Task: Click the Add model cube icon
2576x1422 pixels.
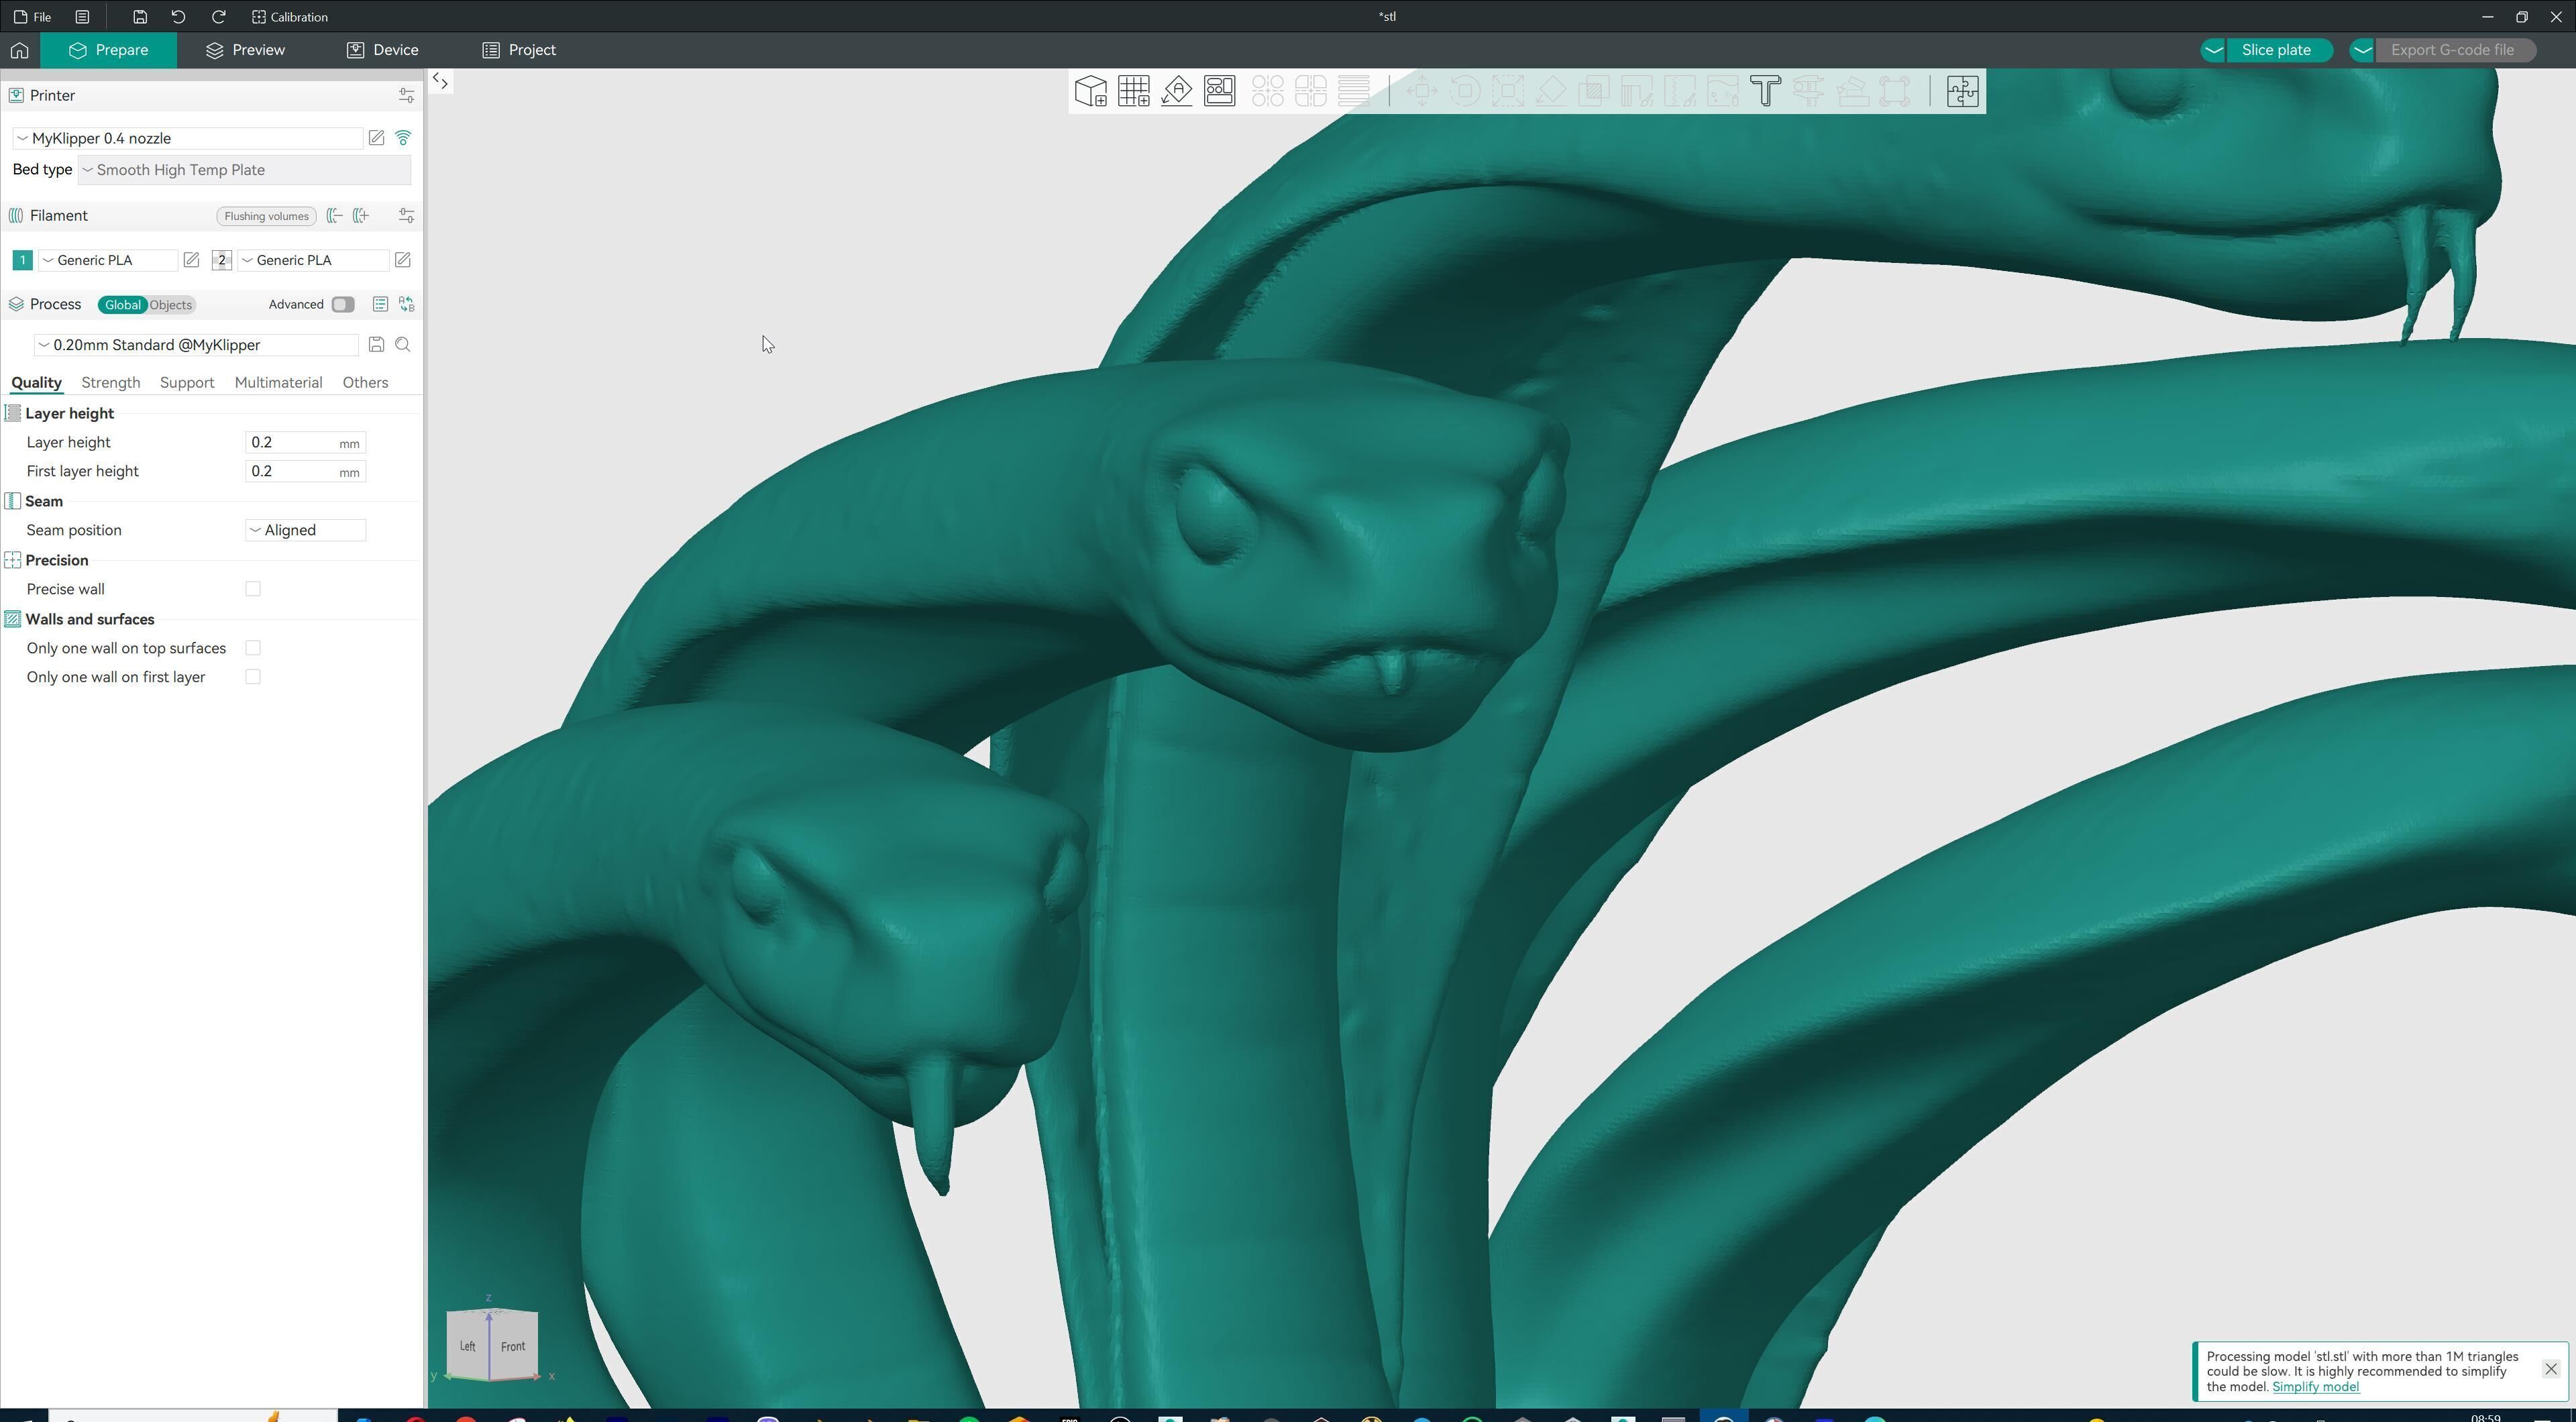Action: pyautogui.click(x=1090, y=91)
